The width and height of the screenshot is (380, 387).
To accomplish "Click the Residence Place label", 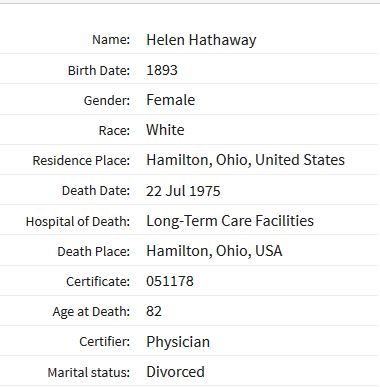I will tap(81, 161).
